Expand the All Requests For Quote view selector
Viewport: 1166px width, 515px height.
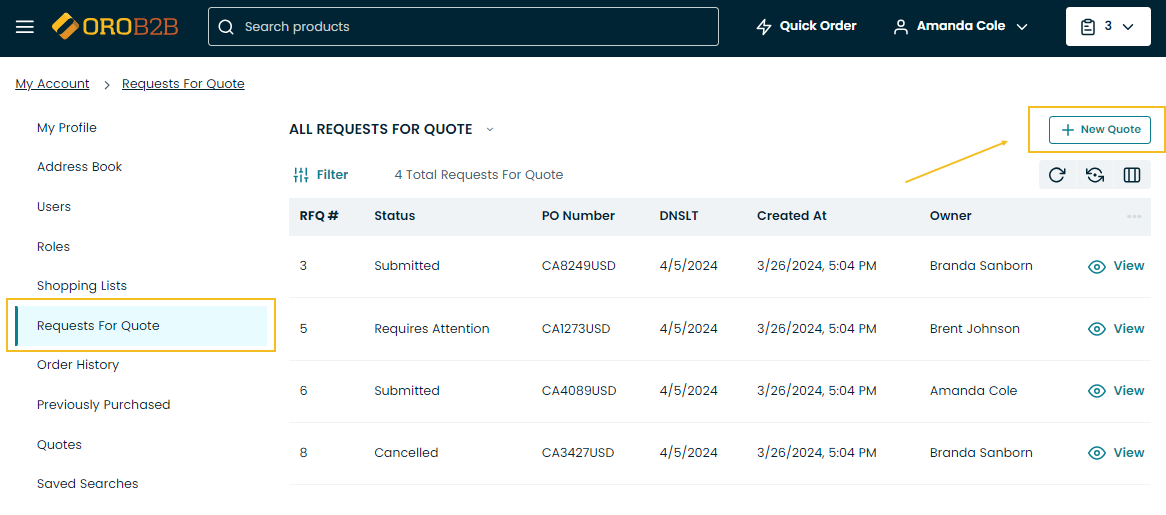coord(490,129)
